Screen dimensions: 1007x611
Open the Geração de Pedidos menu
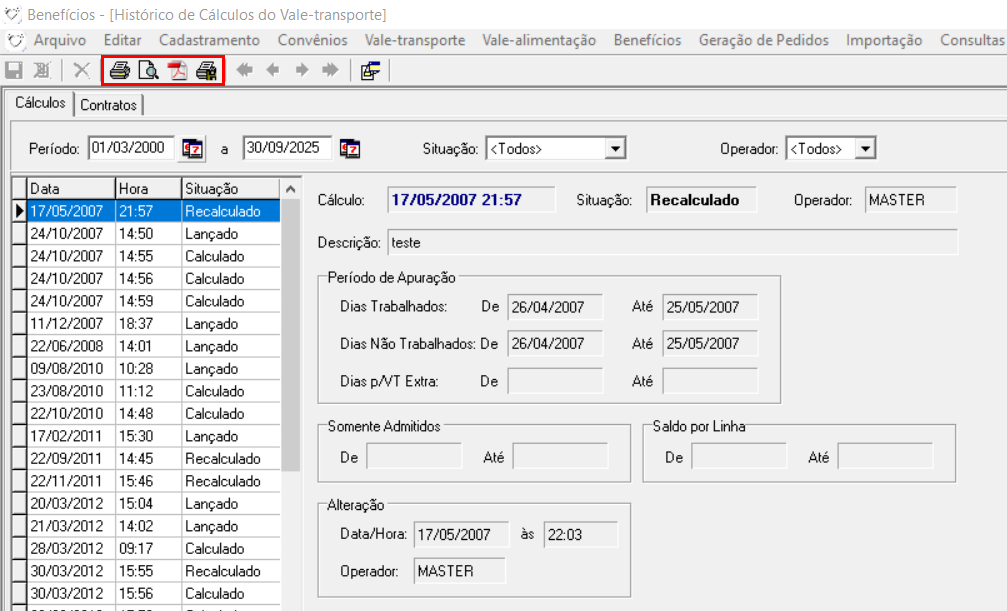point(763,40)
